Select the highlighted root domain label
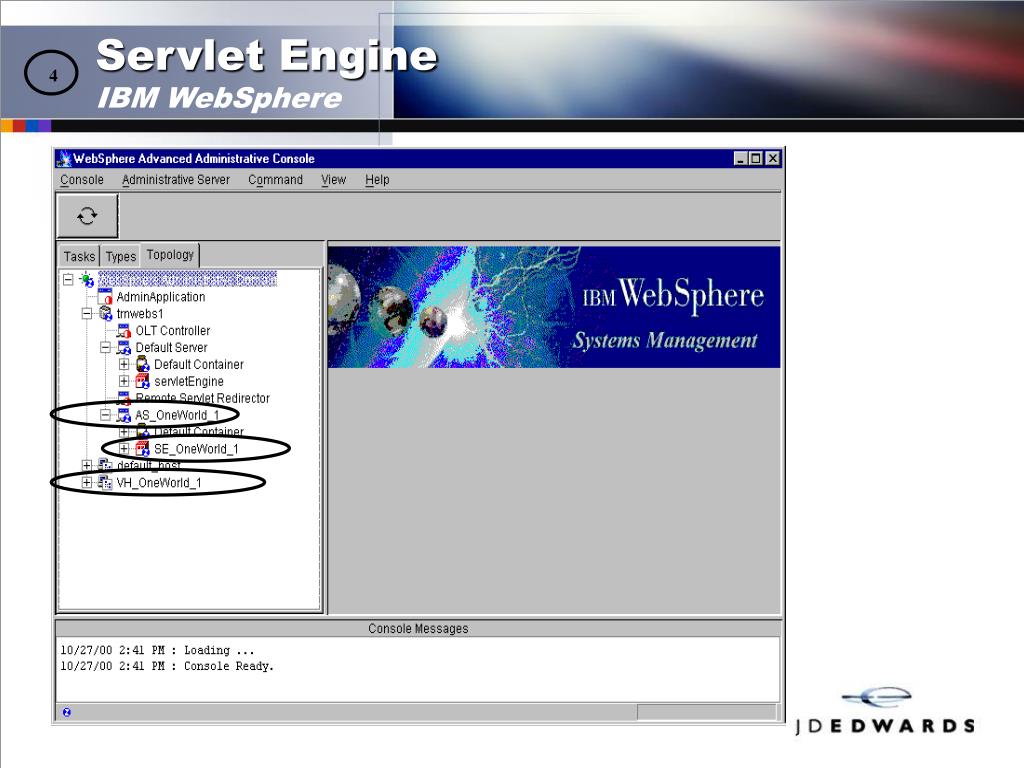The width and height of the screenshot is (1024, 768). click(187, 280)
